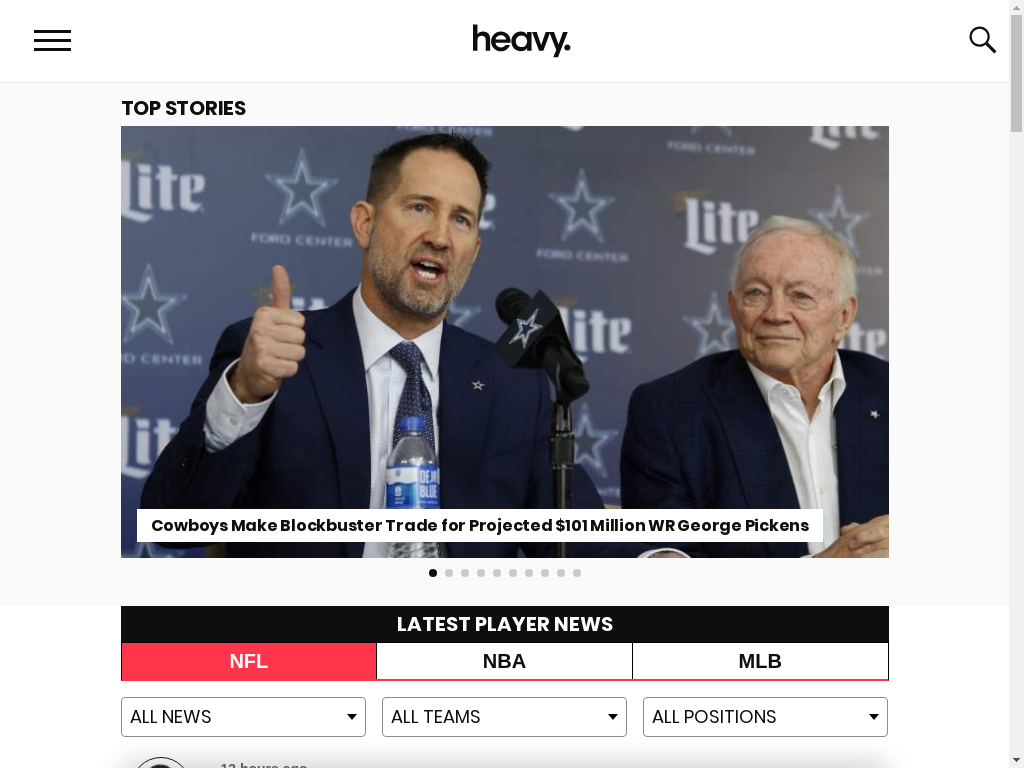Switch to the MLB tab
Image resolution: width=1024 pixels, height=768 pixels.
click(x=760, y=661)
